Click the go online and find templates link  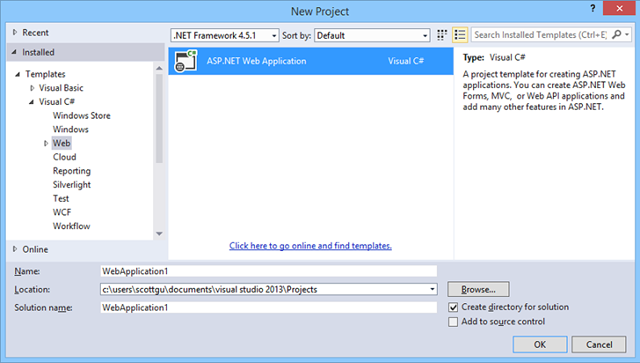[310, 246]
